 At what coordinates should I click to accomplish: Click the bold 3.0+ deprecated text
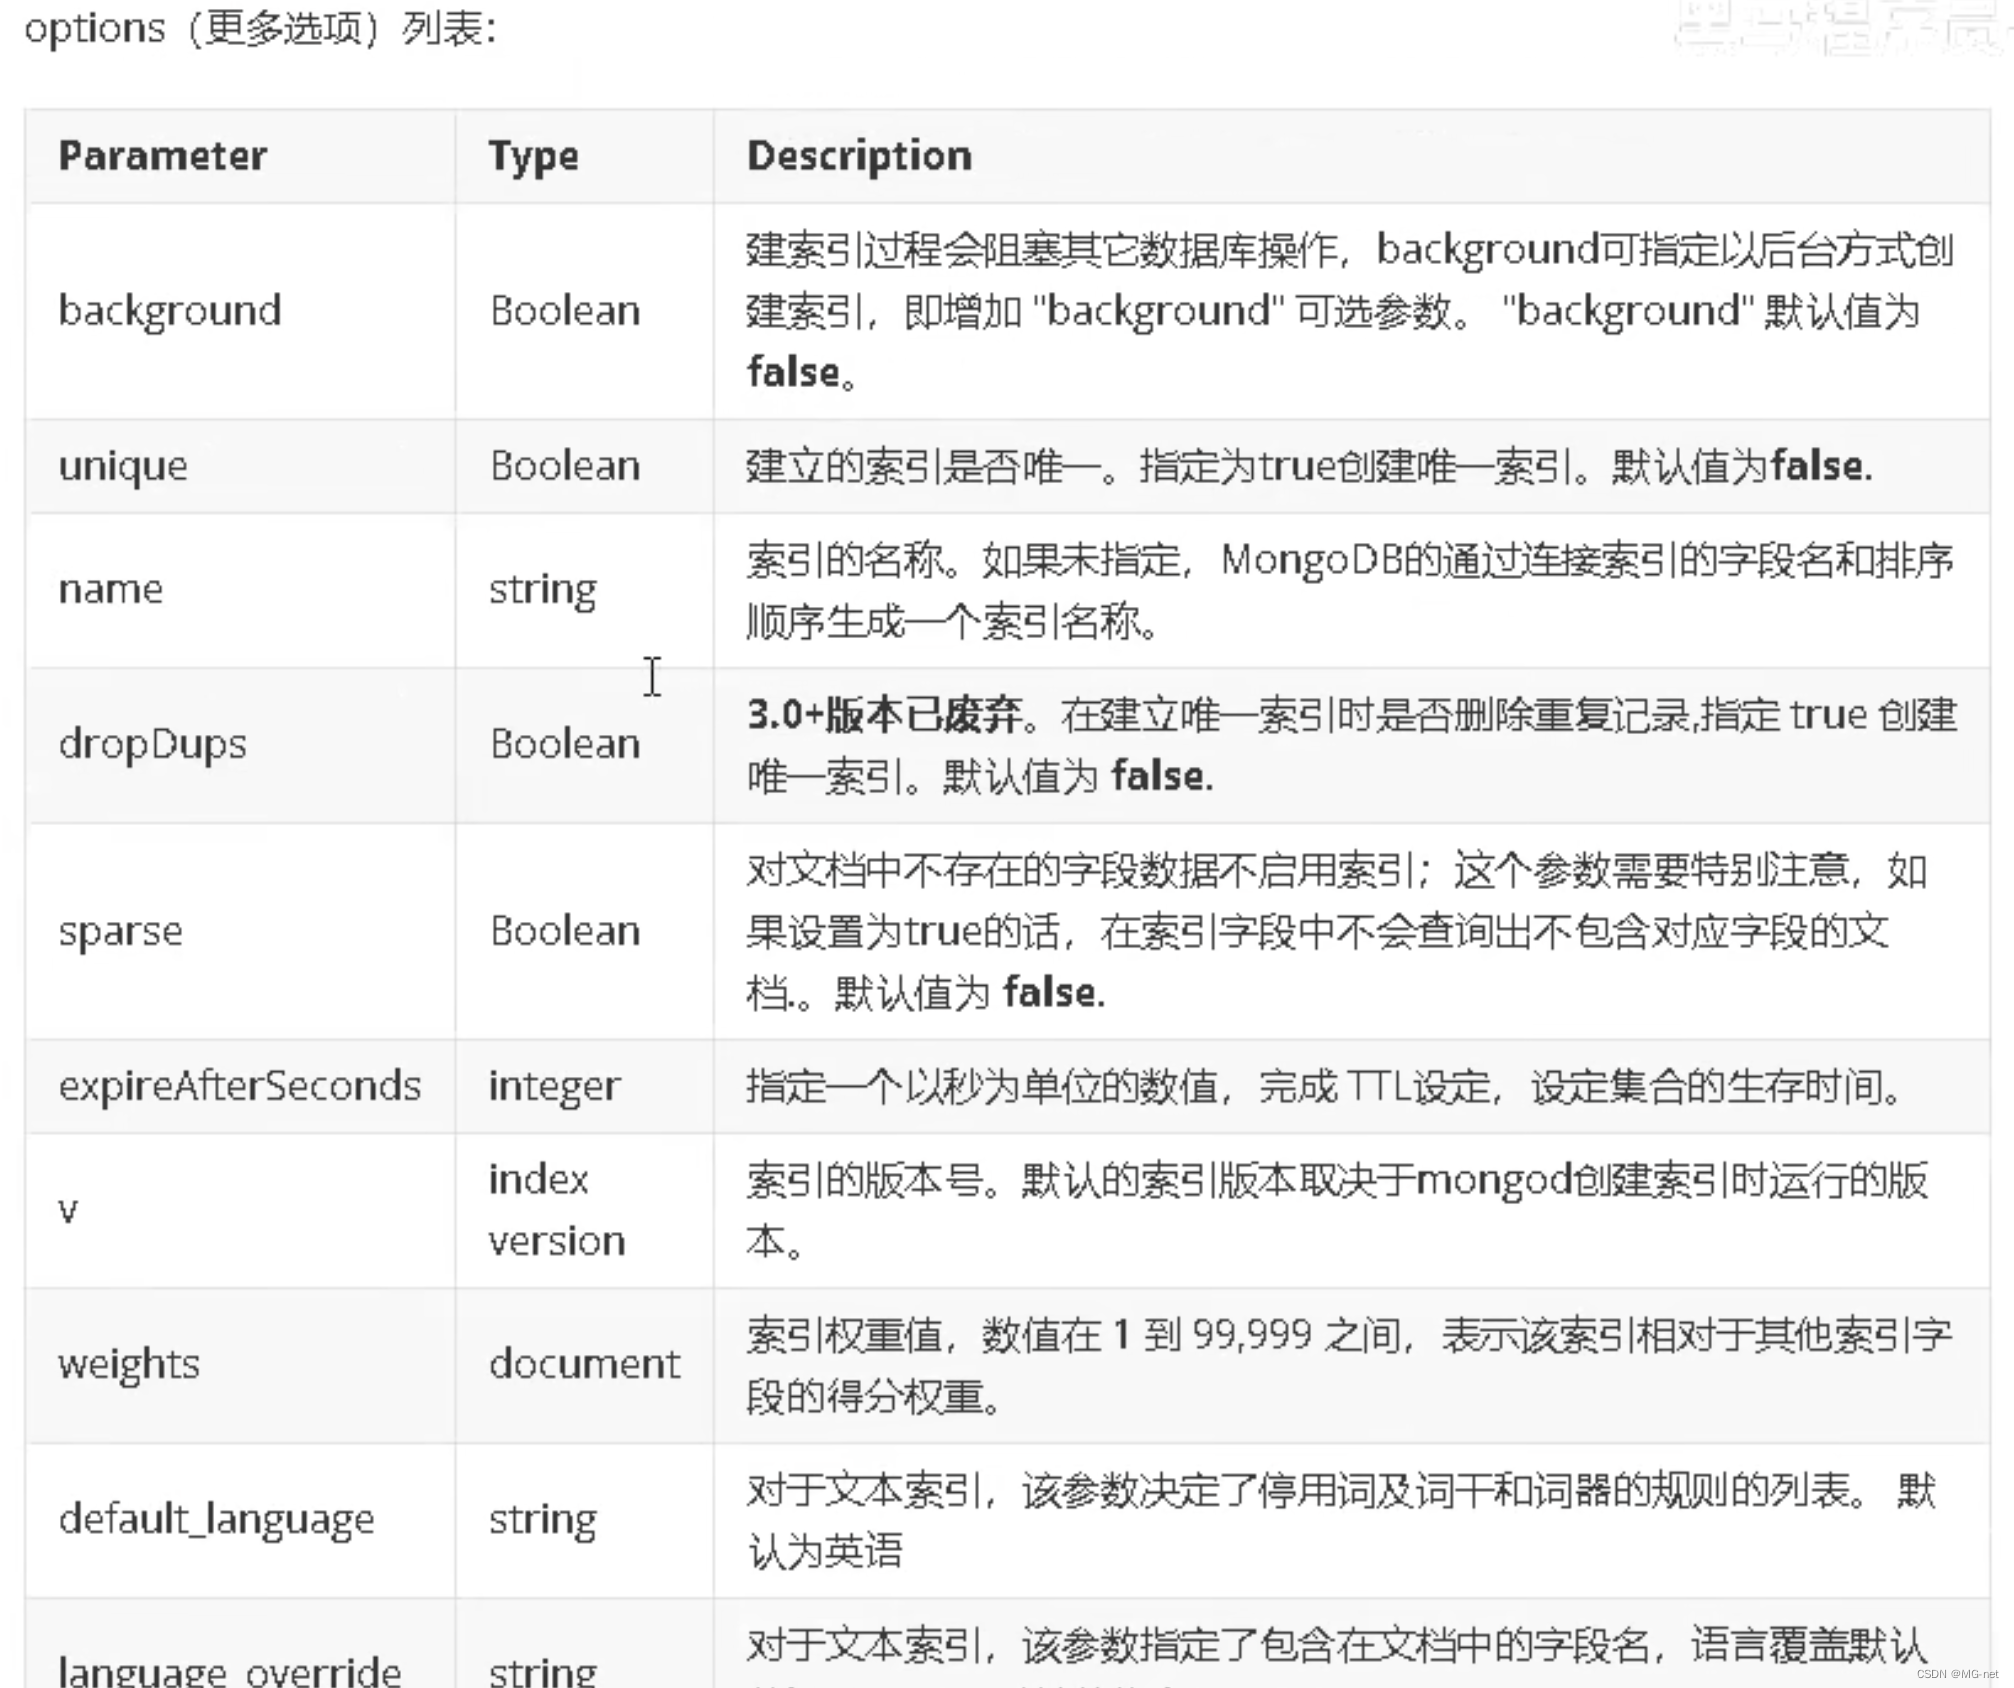point(885,715)
